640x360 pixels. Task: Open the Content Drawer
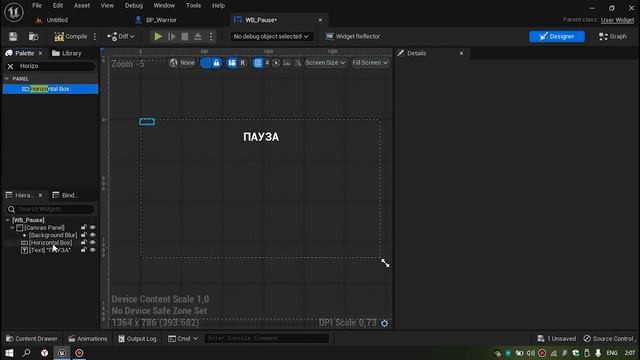[31, 338]
